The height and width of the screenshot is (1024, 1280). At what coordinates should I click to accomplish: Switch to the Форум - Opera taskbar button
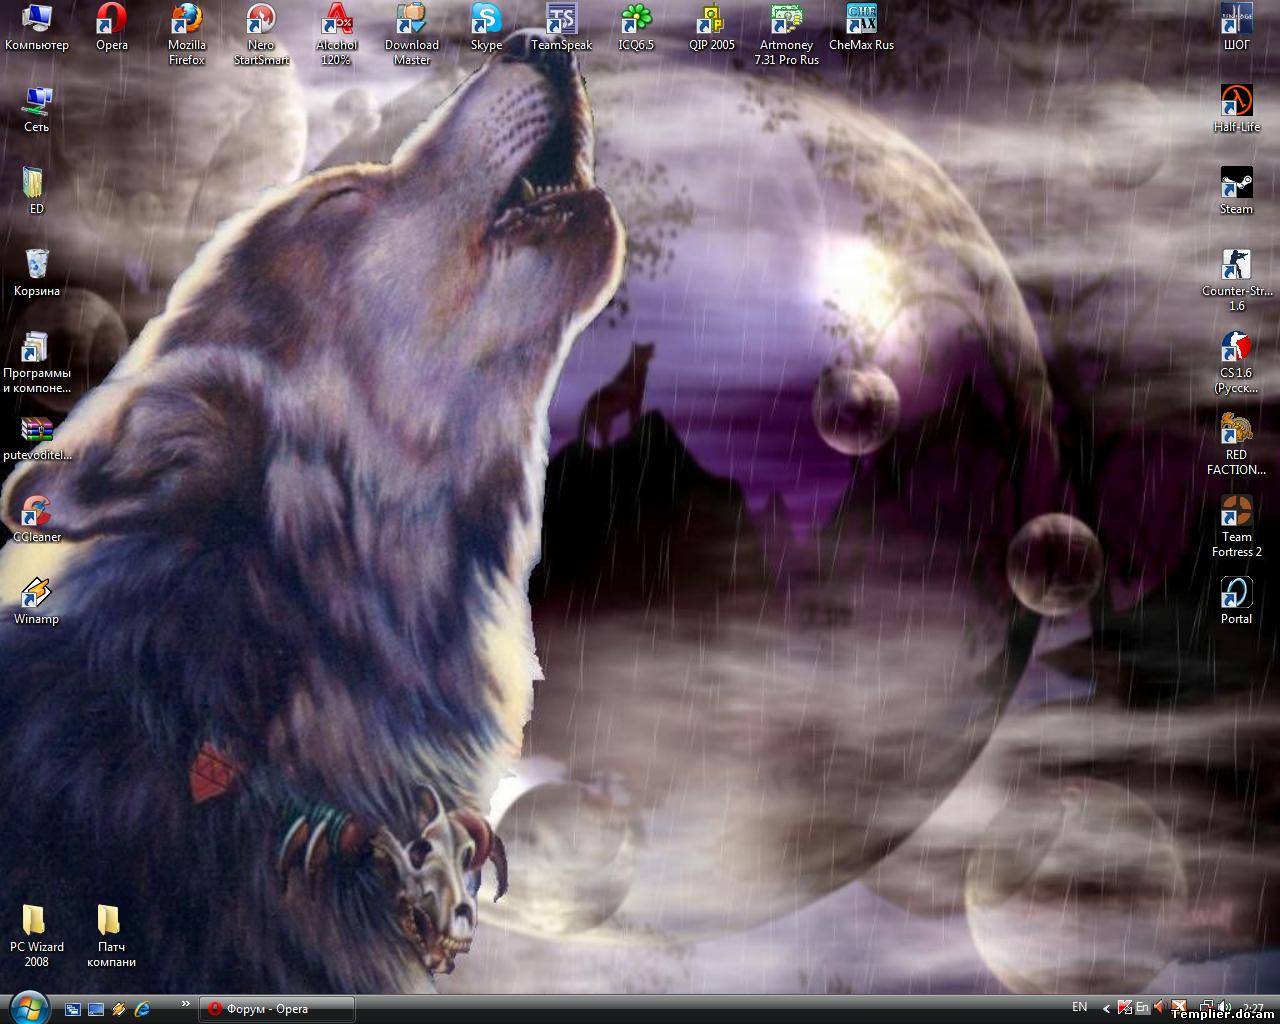pyautogui.click(x=277, y=1009)
